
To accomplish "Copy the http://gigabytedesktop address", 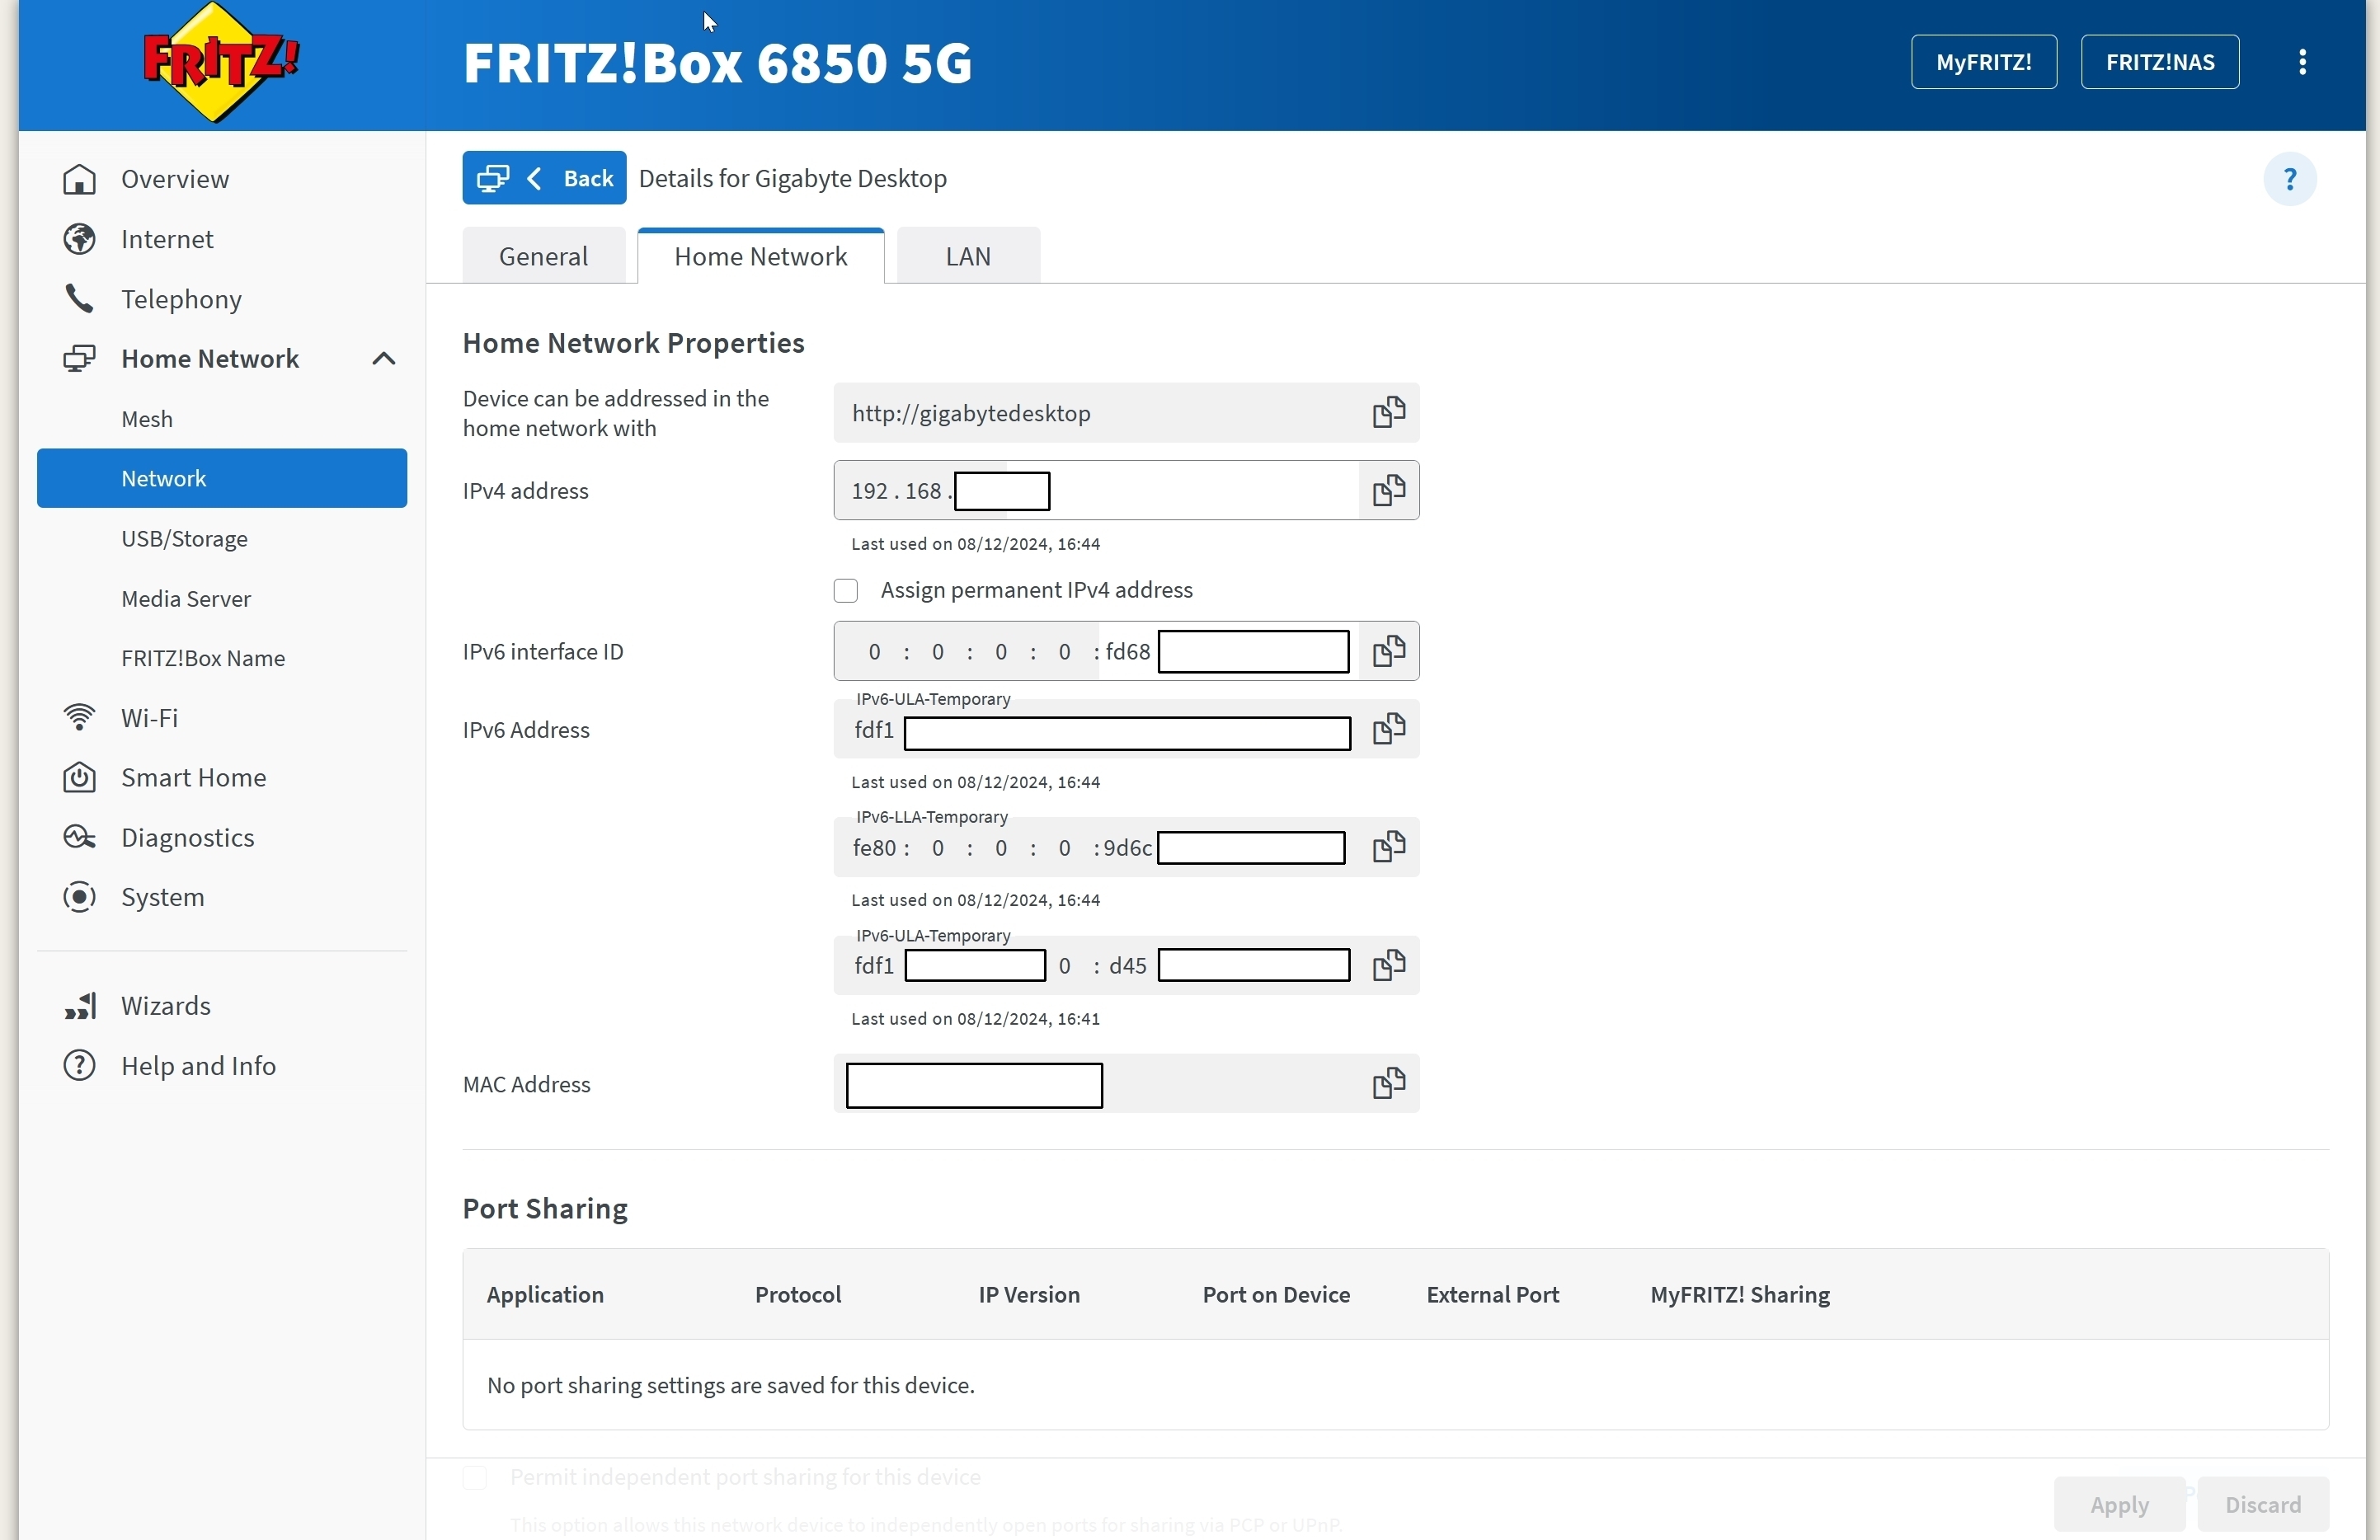I will 1388,413.
